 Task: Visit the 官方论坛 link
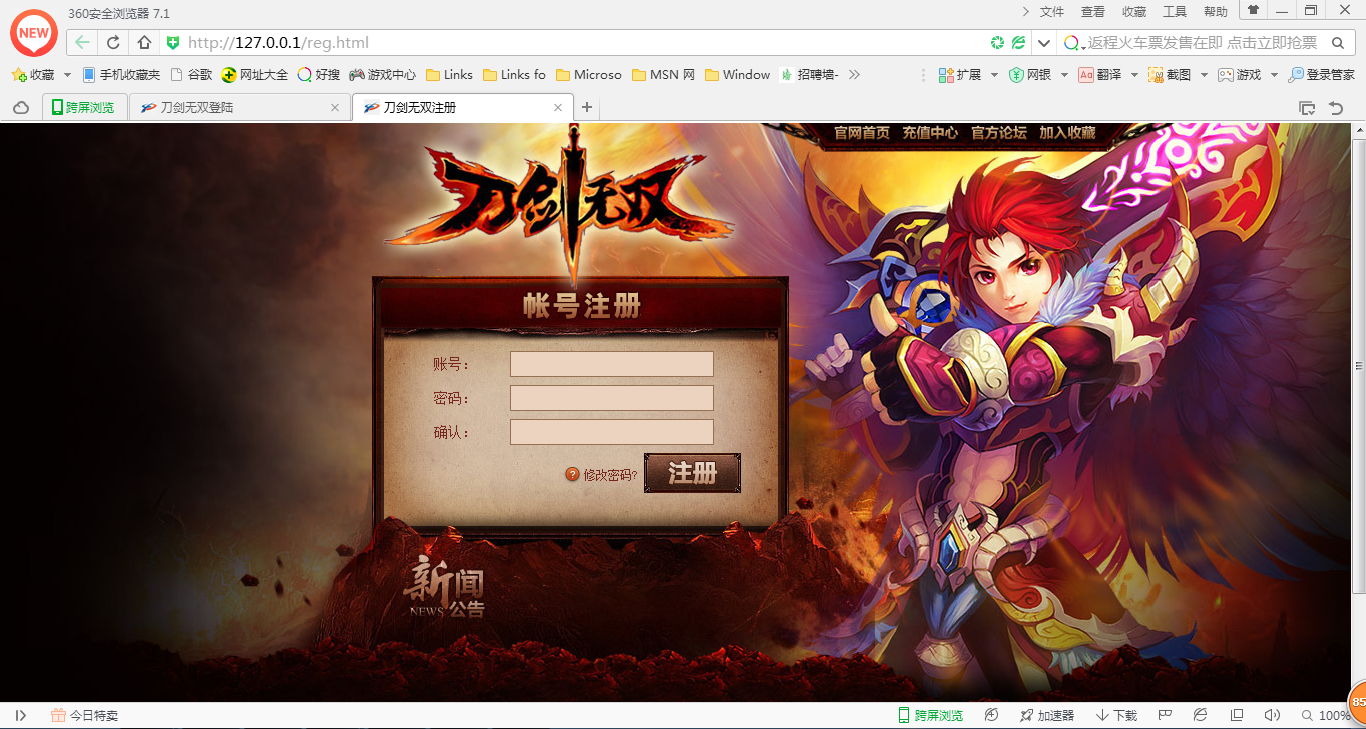pos(999,132)
